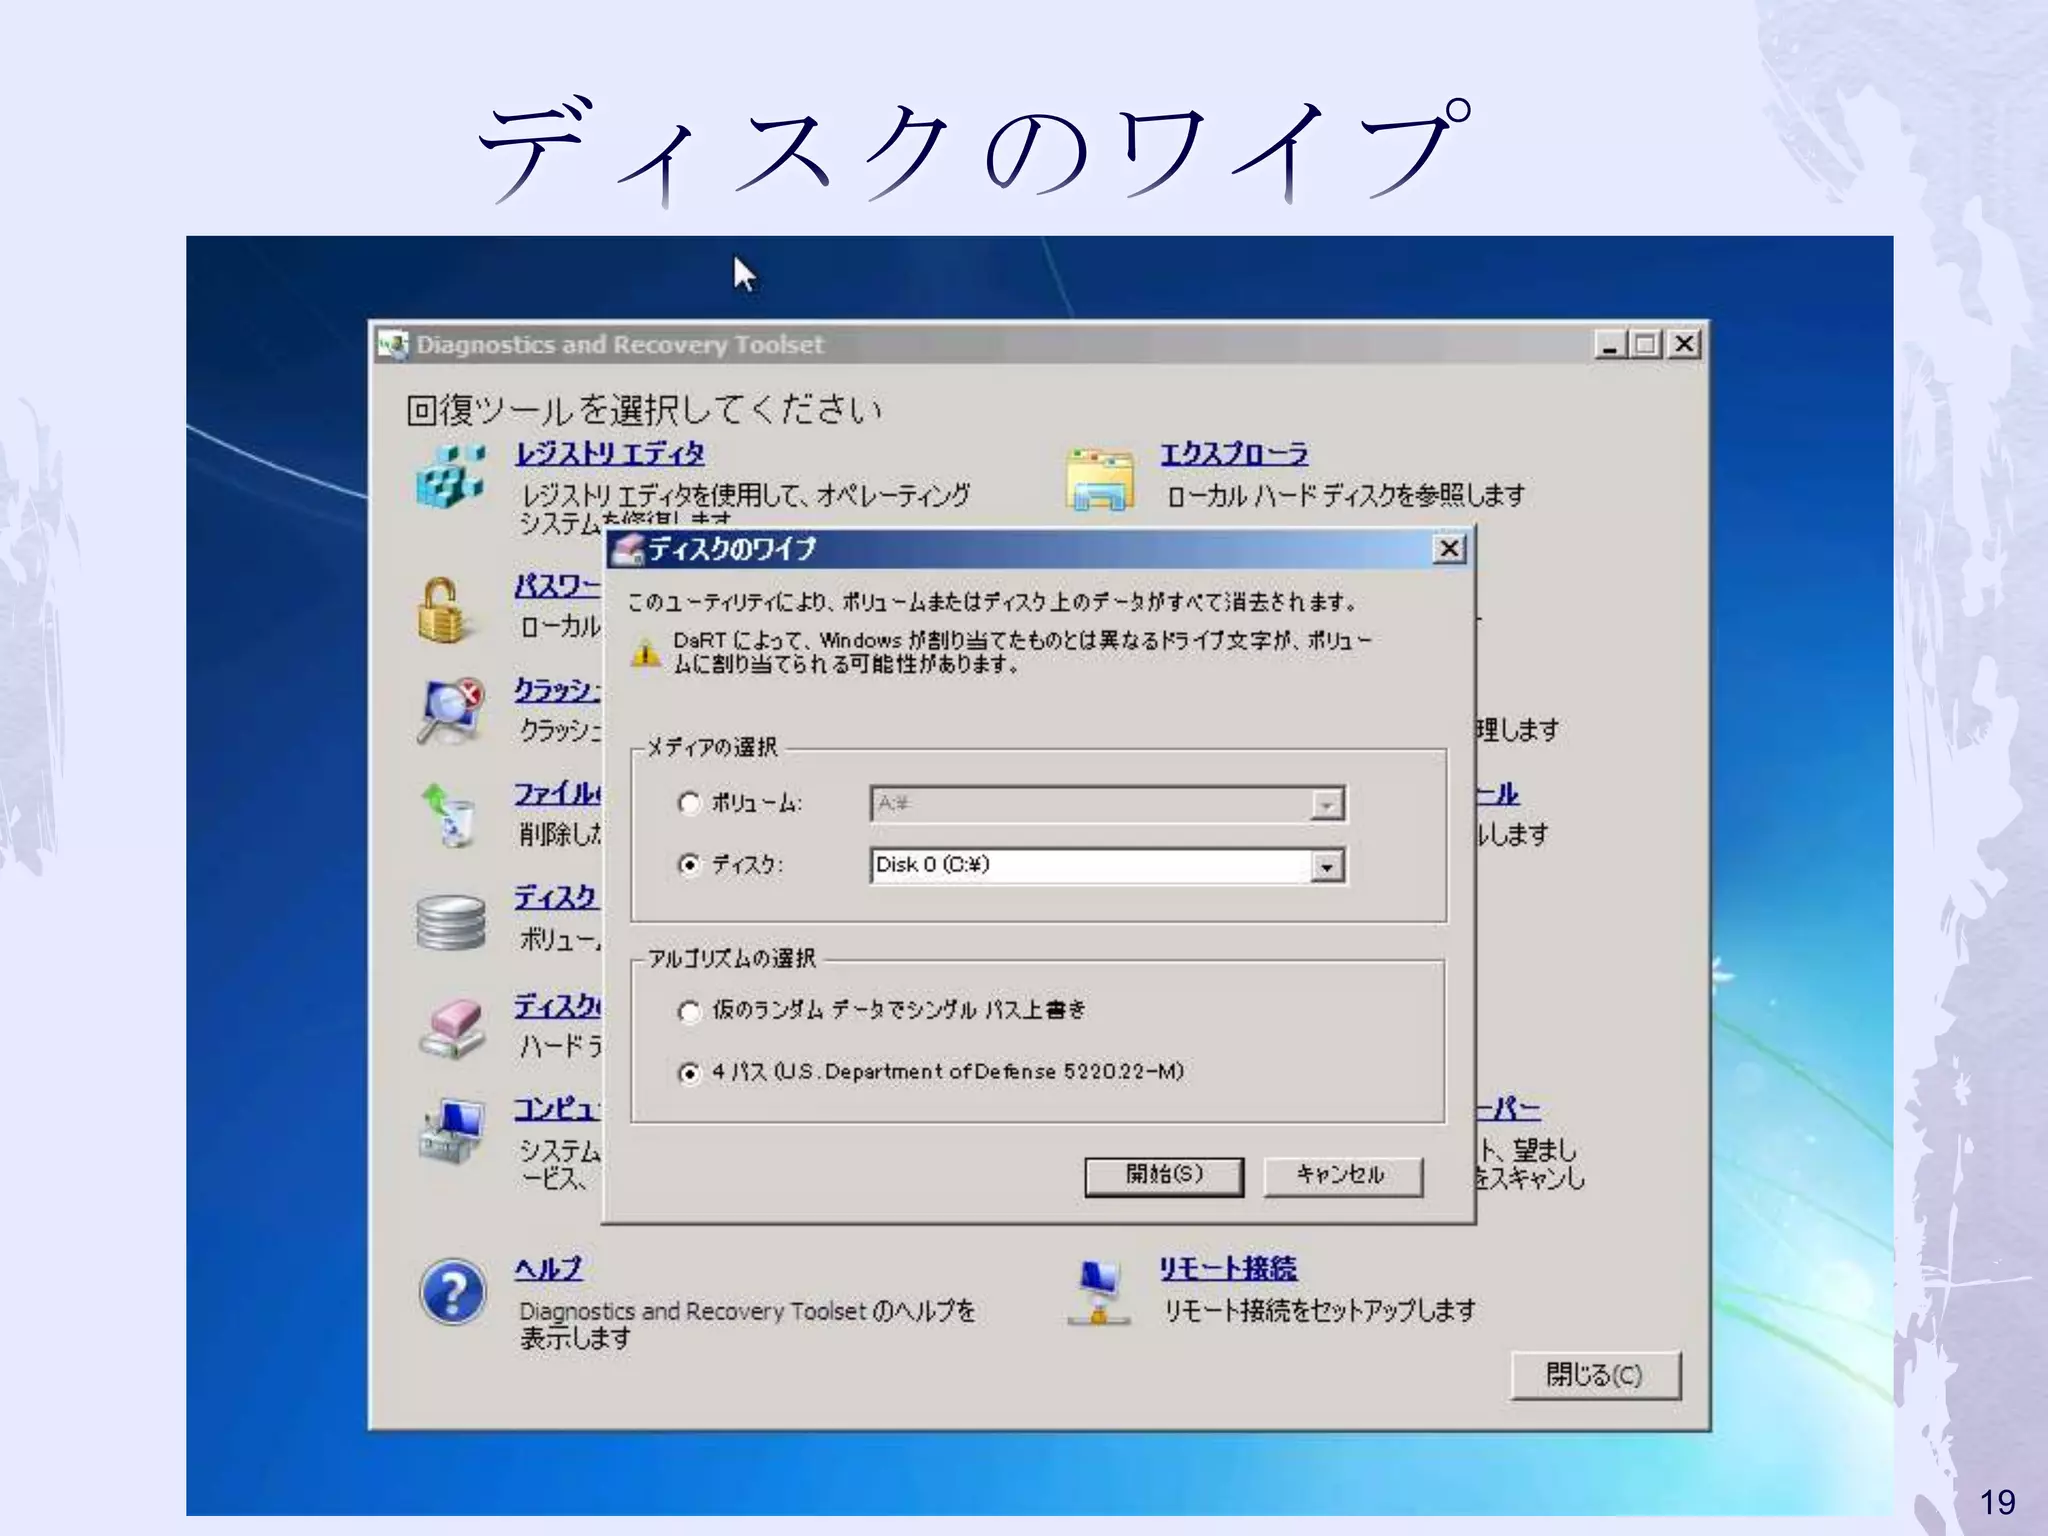Click the キャンセル cancel button

pos(1342,1176)
